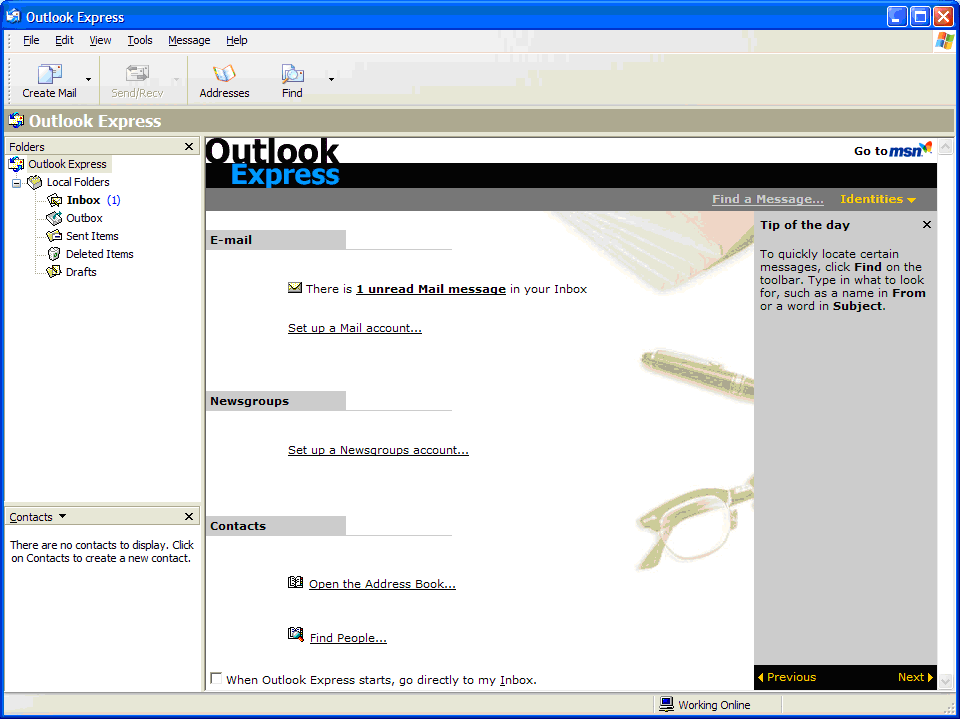Open Addresses from the toolbar
Viewport: 960px width, 719px height.
[x=224, y=75]
